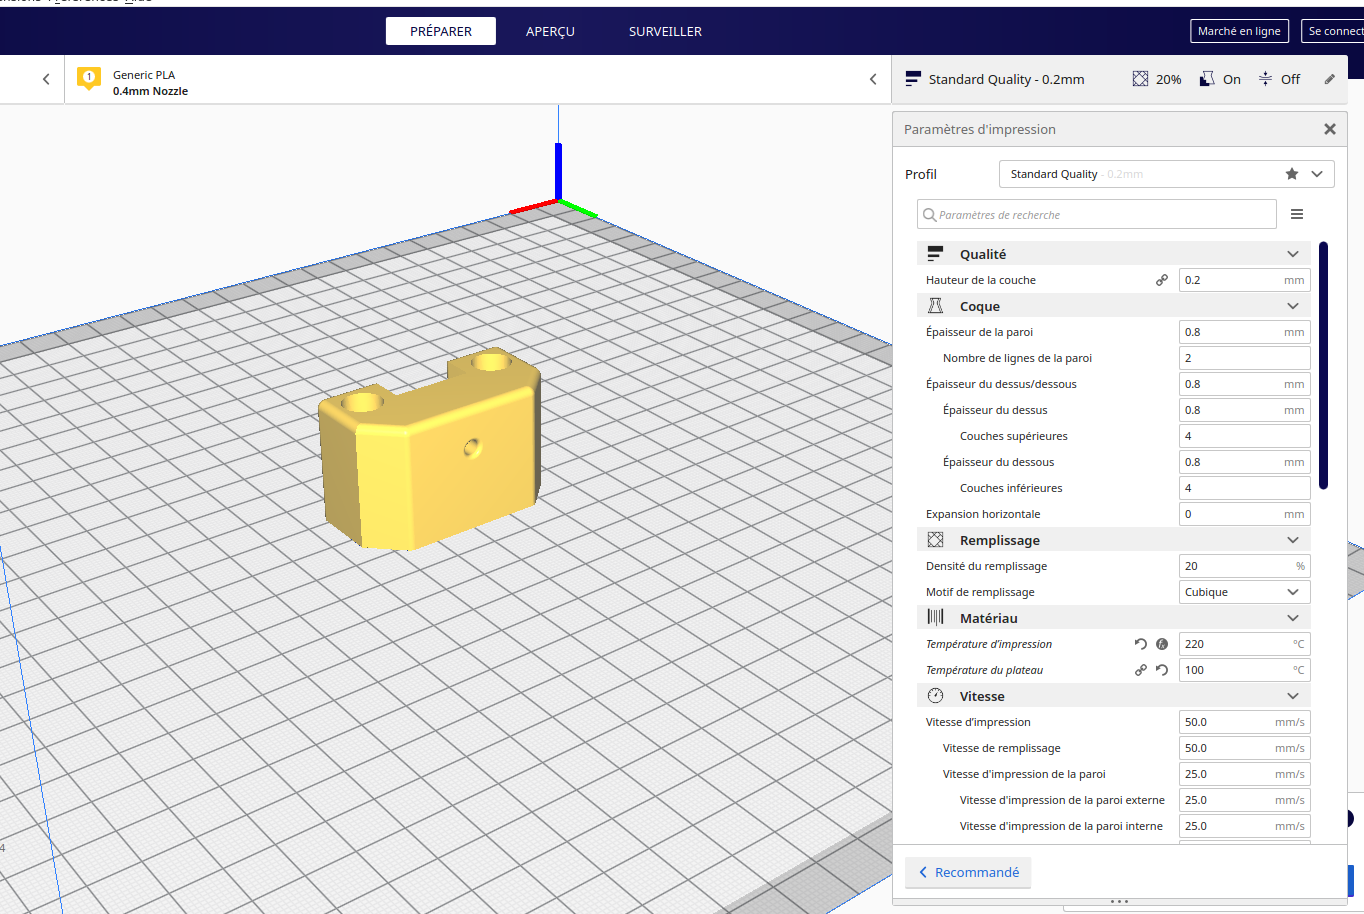1364x914 pixels.
Task: Edit Densité du remplissage value
Action: tap(1244, 566)
